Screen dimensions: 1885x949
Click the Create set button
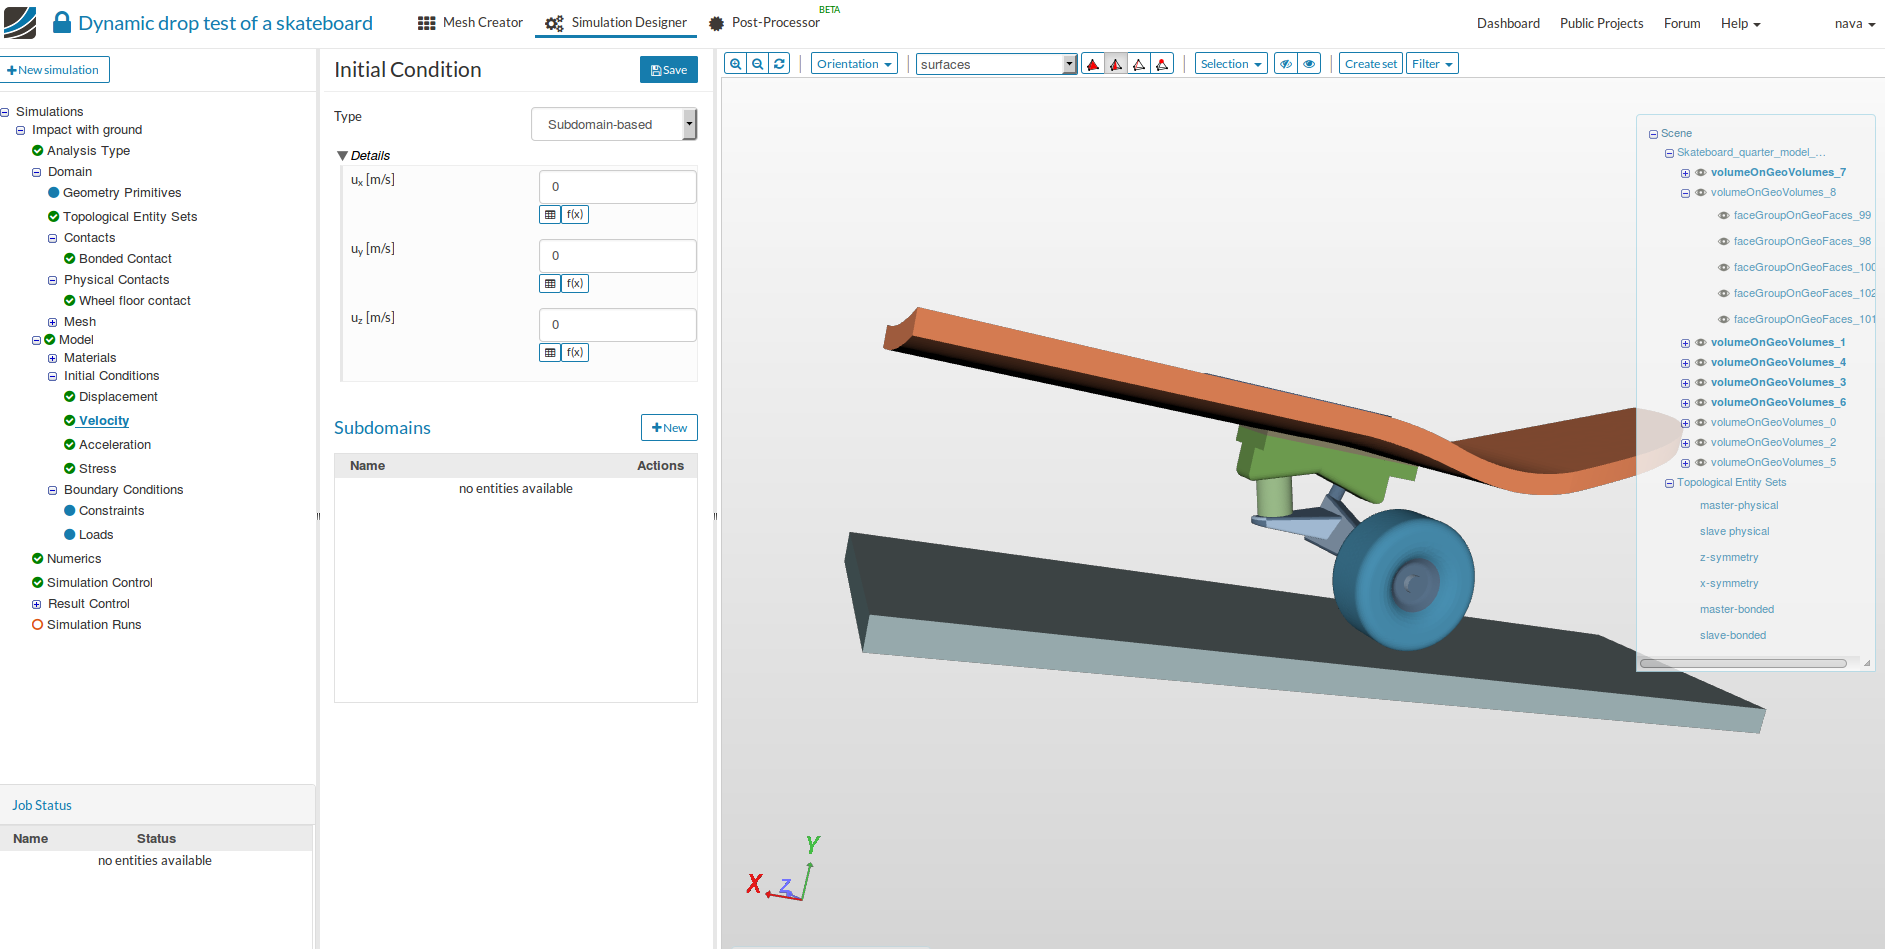coord(1371,64)
